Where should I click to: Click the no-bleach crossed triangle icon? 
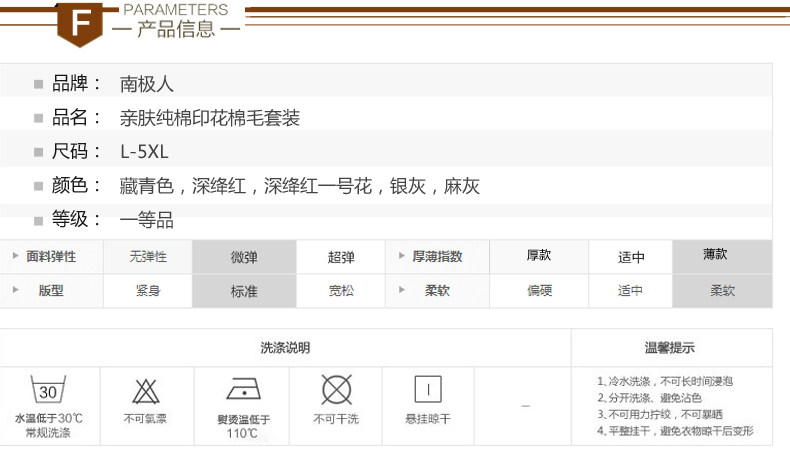pyautogui.click(x=146, y=392)
